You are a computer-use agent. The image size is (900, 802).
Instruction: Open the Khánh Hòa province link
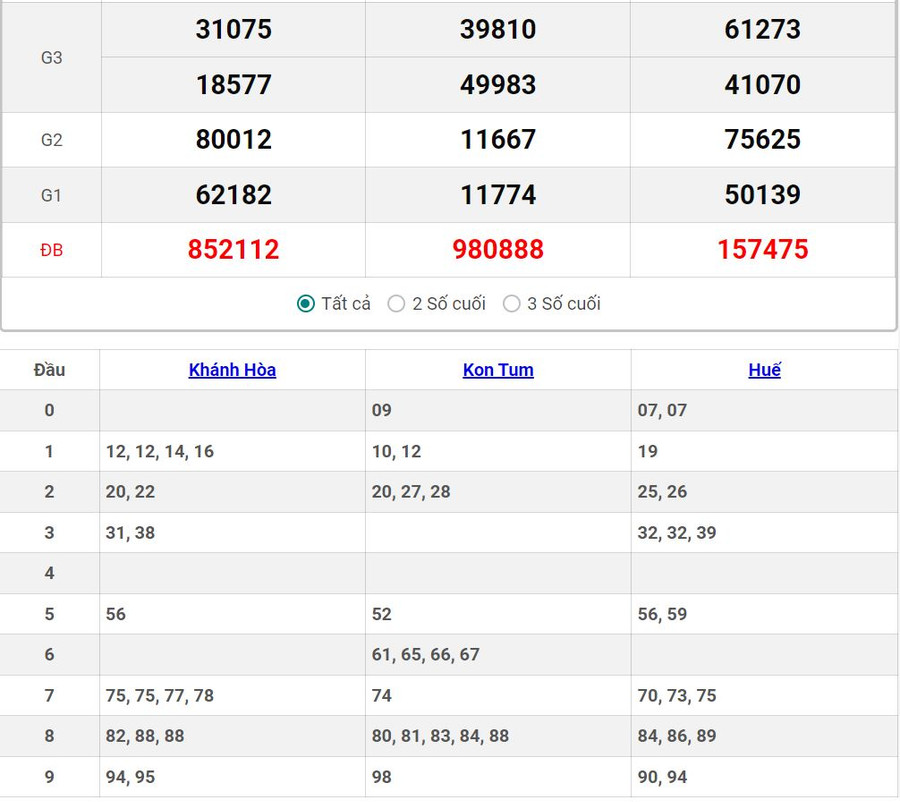pyautogui.click(x=232, y=370)
